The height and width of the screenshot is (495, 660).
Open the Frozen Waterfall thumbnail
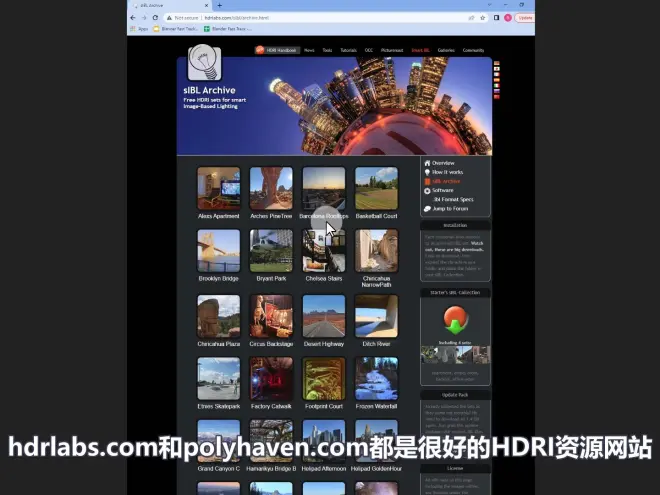click(x=376, y=378)
